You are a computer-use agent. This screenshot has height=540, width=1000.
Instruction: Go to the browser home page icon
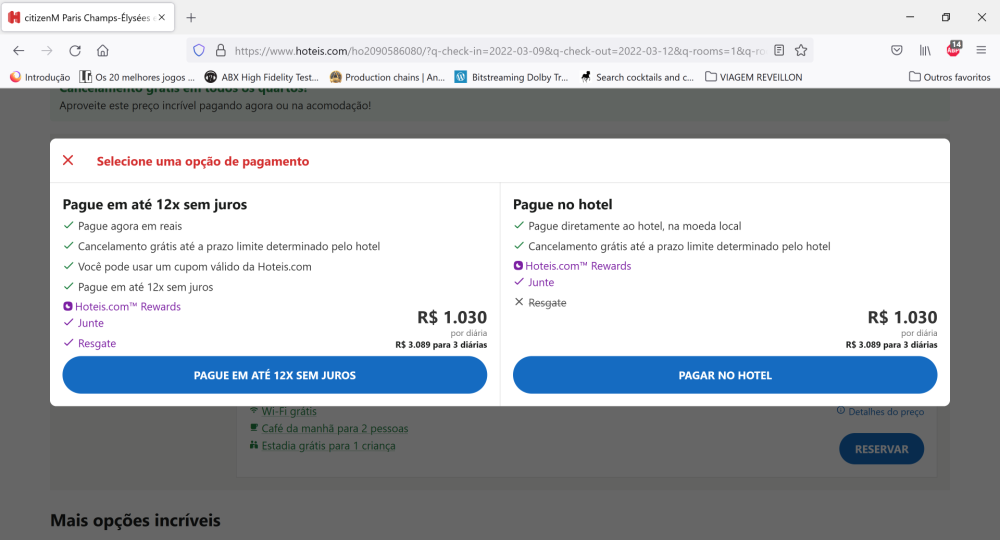(x=103, y=50)
